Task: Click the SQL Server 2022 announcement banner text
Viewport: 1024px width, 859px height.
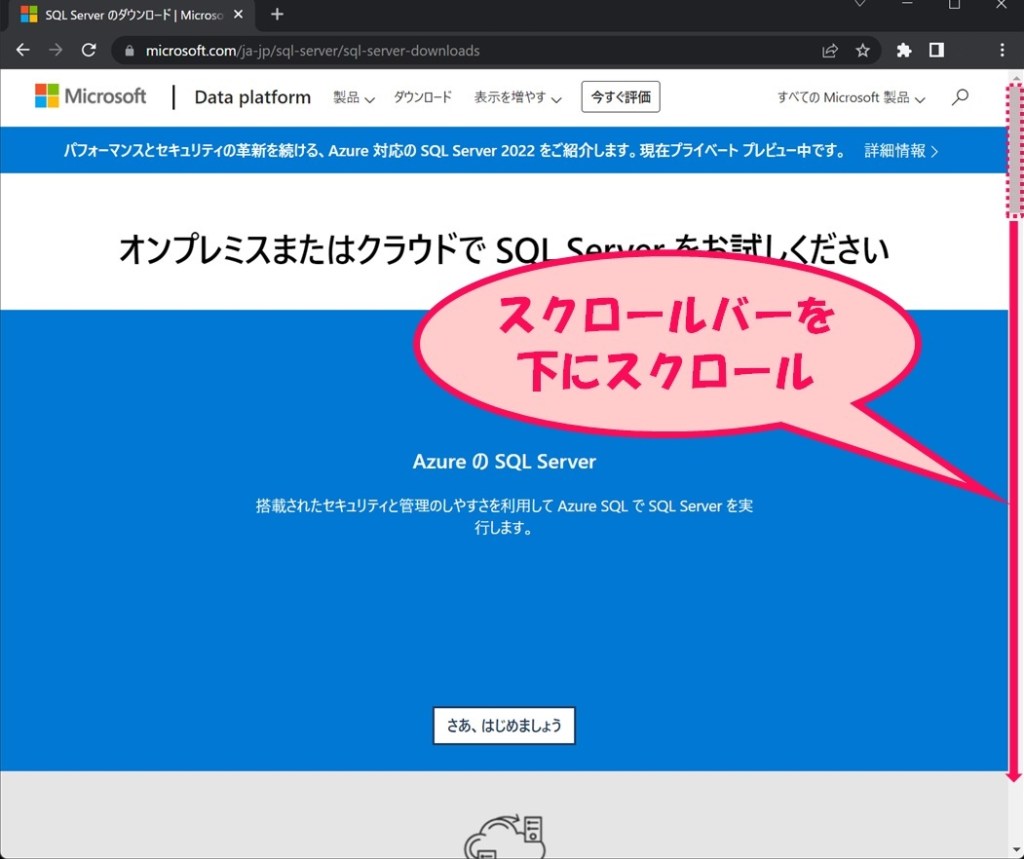Action: [x=455, y=151]
